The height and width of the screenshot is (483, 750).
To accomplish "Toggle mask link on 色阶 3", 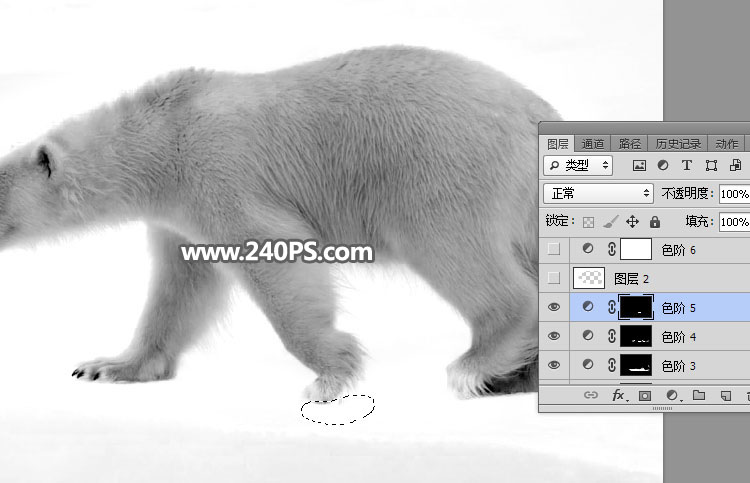I will tap(612, 365).
